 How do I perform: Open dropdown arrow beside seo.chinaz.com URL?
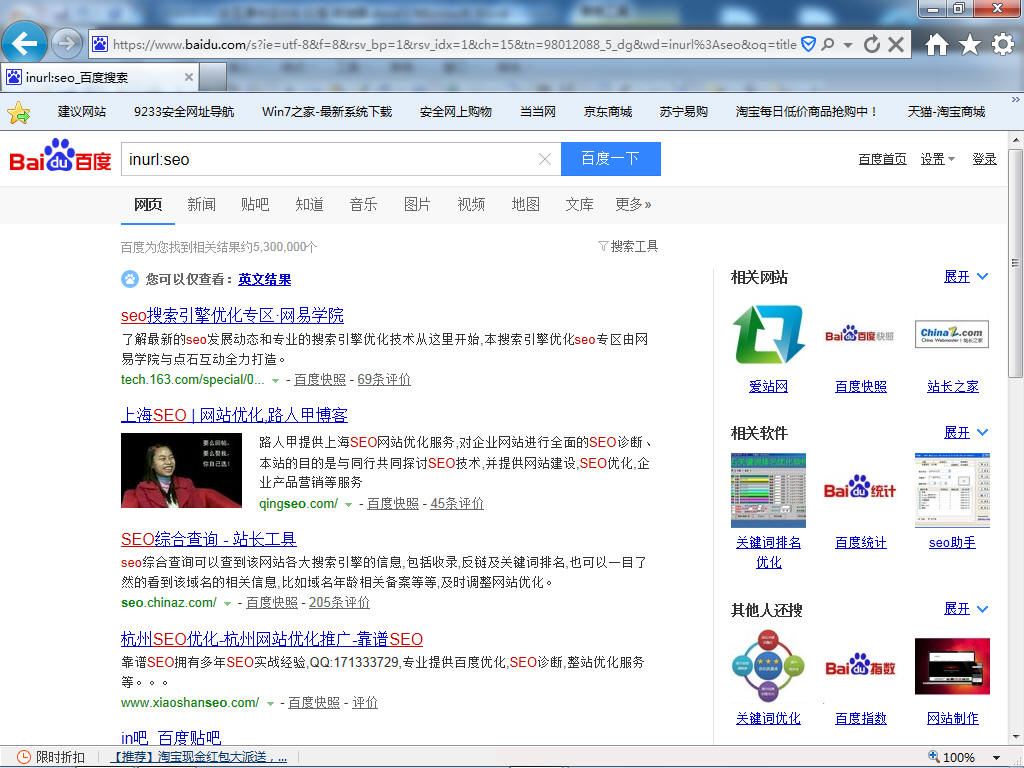tap(227, 604)
